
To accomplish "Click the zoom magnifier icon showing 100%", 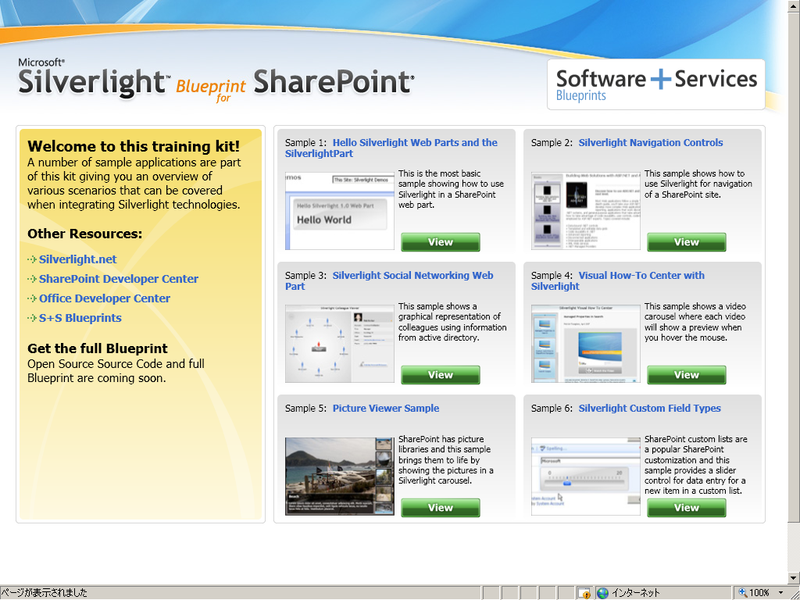I will 743,592.
